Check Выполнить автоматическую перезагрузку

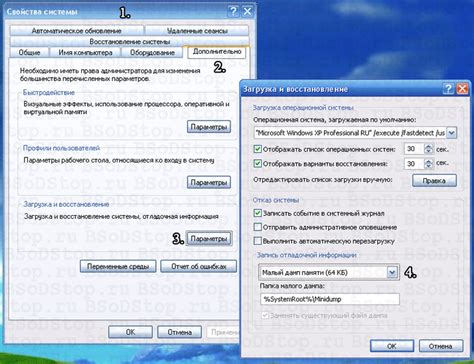(257, 241)
